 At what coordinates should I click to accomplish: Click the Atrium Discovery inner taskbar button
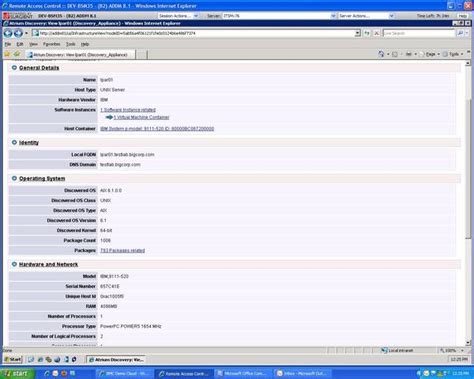(116, 359)
